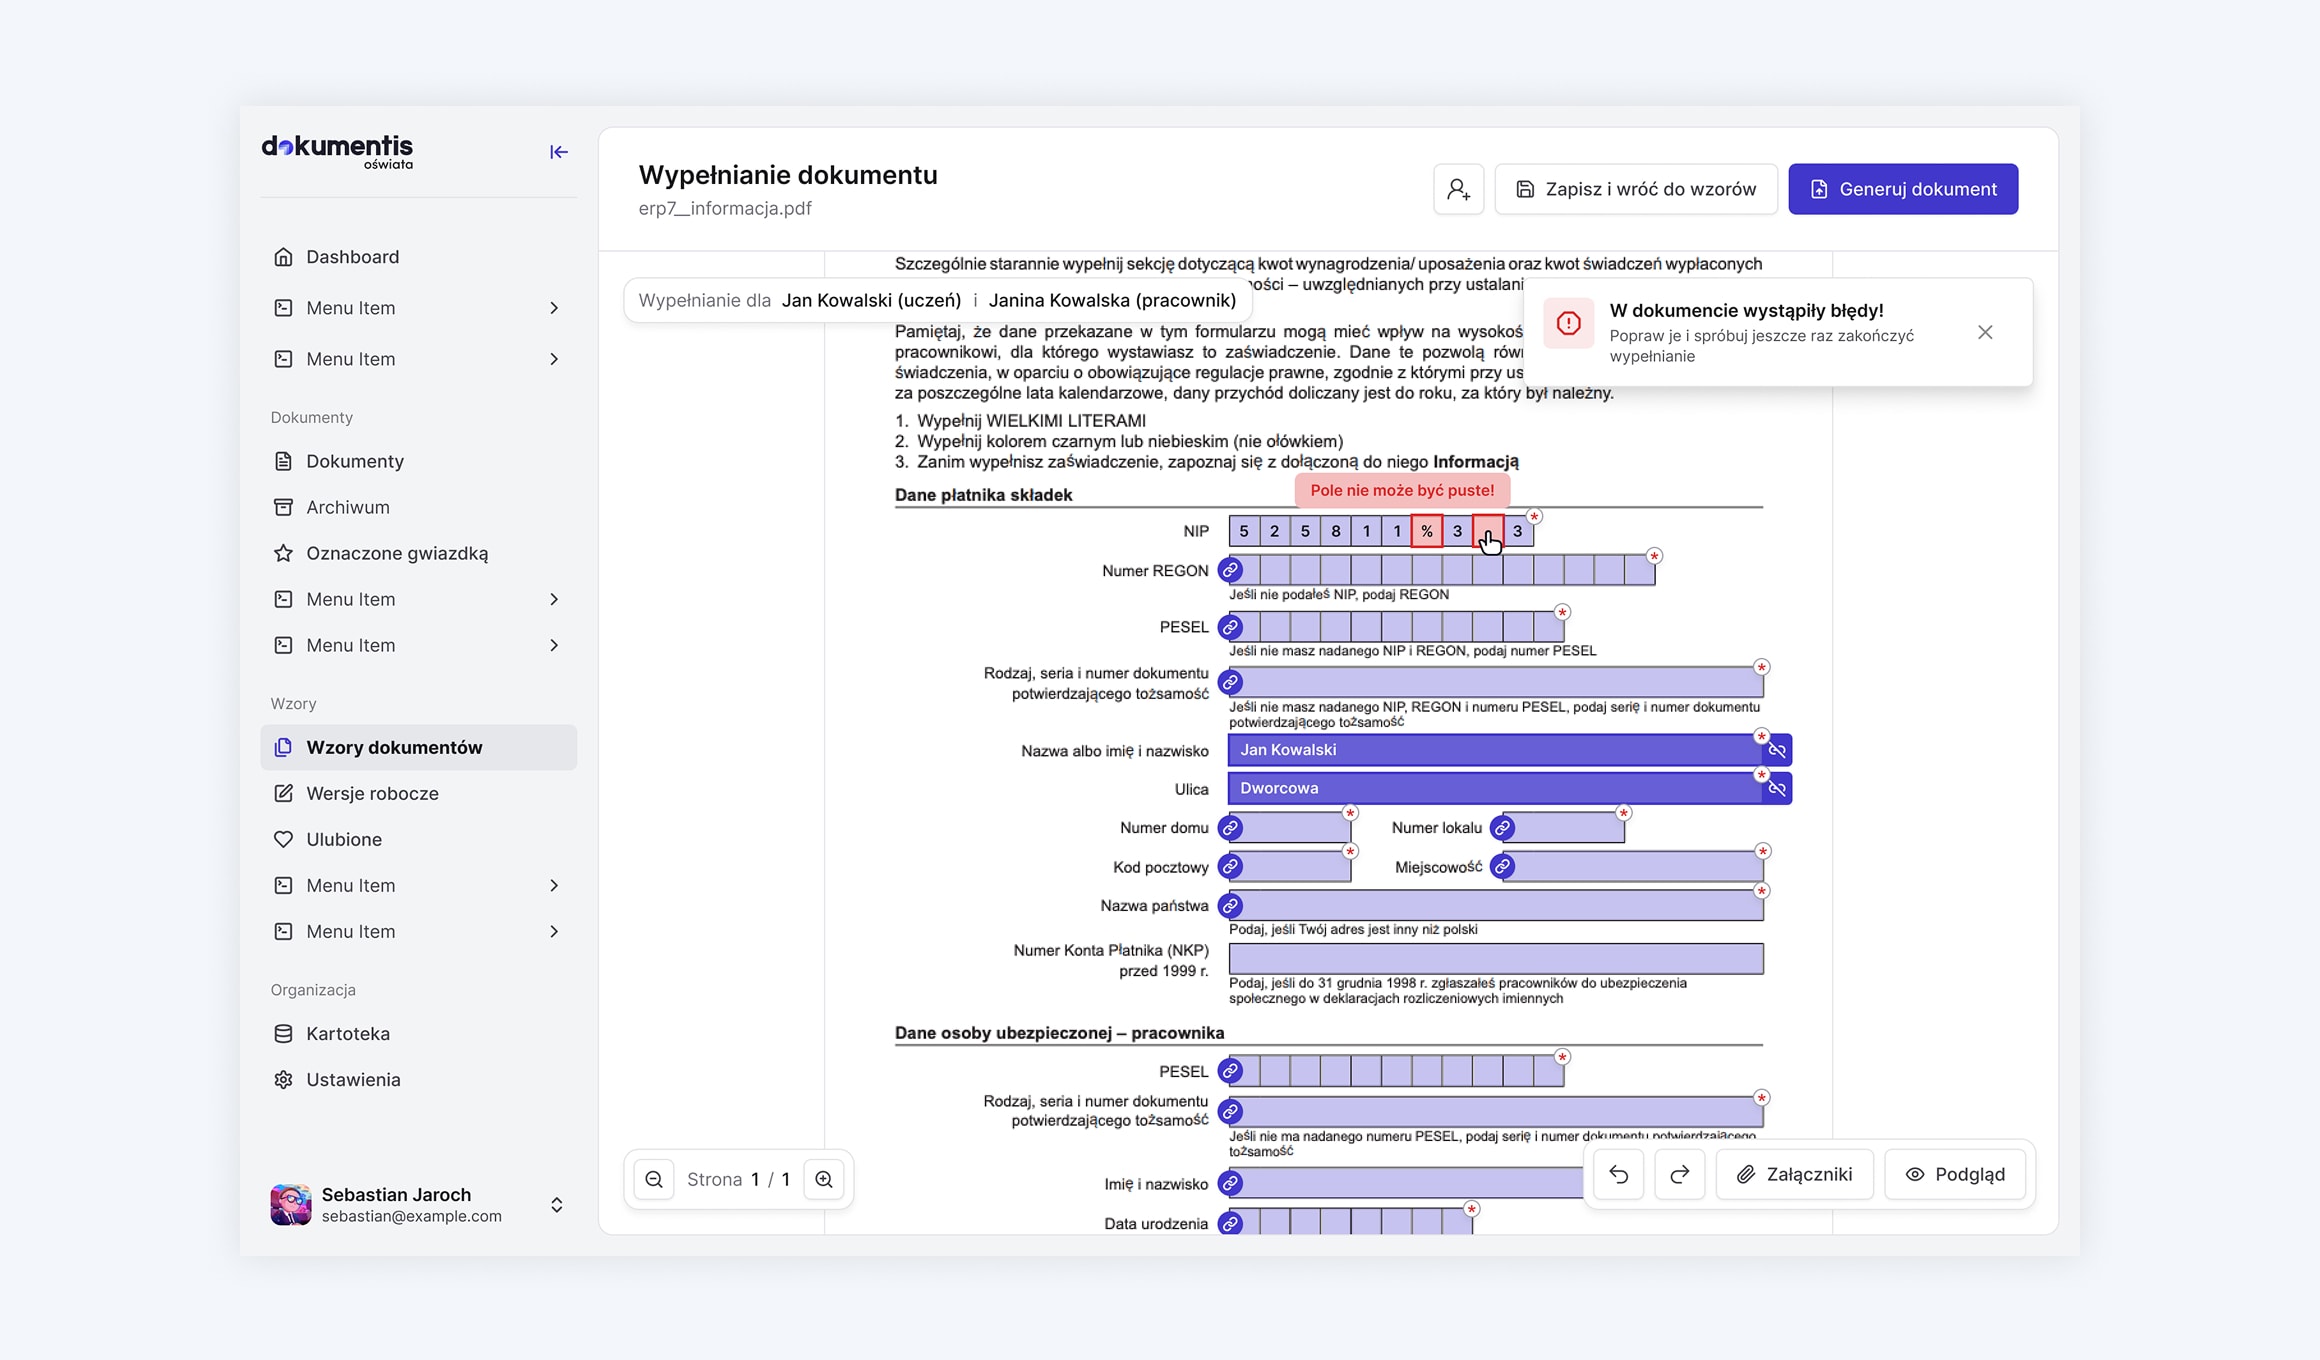This screenshot has height=1360, width=2320.
Task: Click the Numer domu input field
Action: point(1291,828)
